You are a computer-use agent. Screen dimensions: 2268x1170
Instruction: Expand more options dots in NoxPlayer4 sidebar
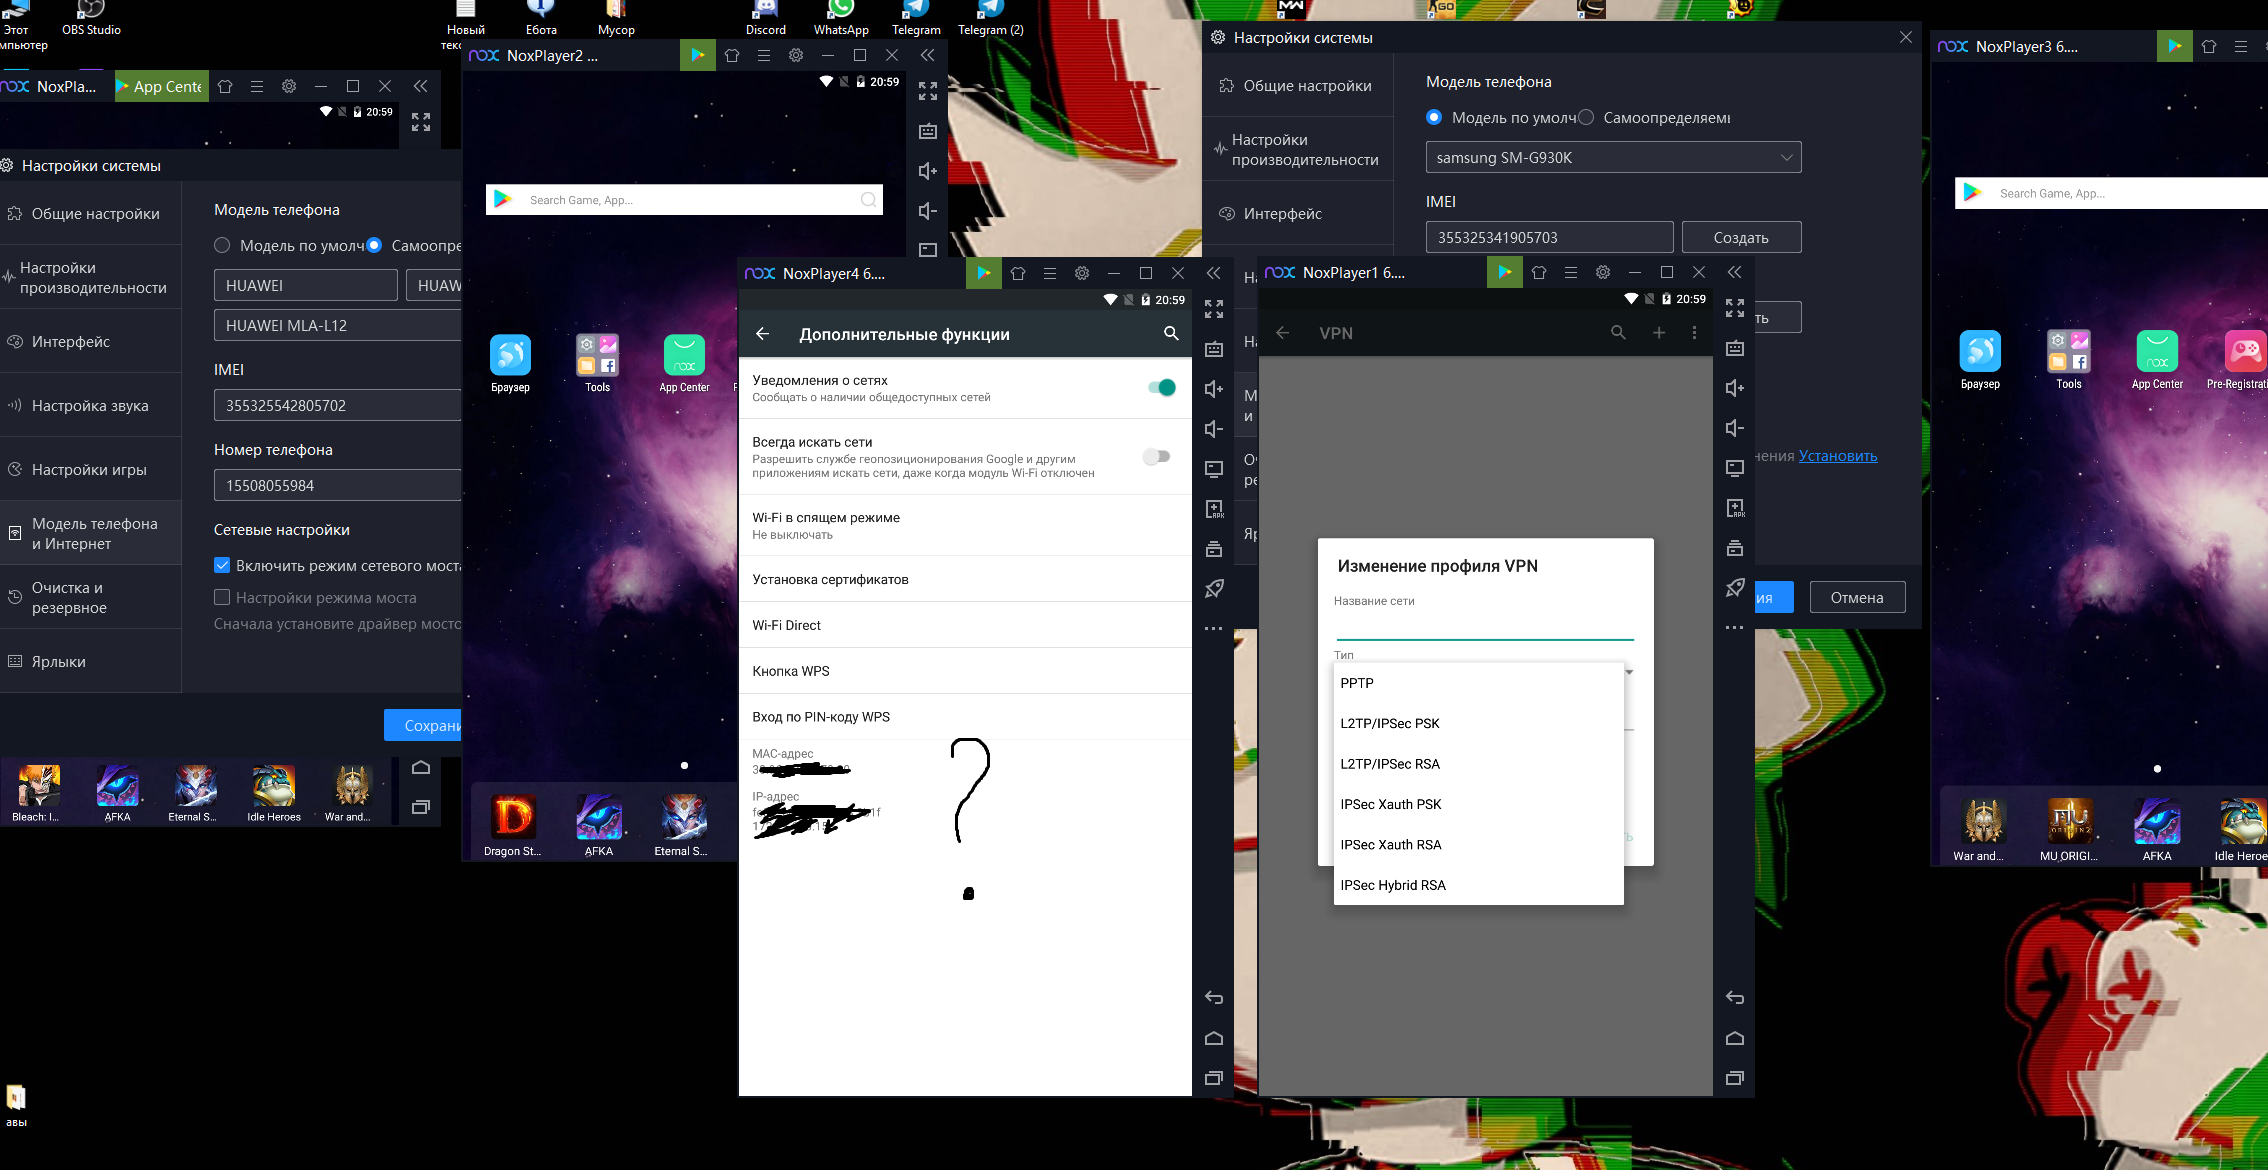tap(1214, 629)
